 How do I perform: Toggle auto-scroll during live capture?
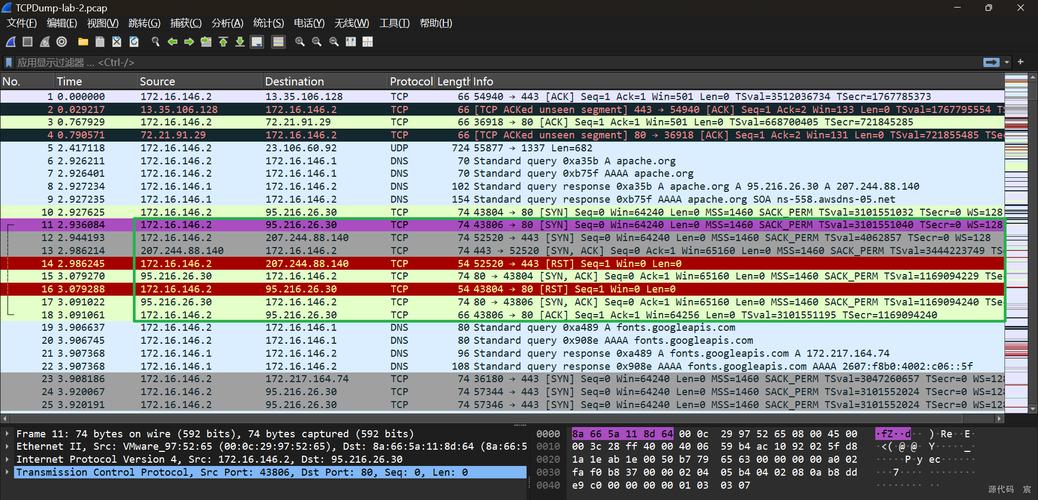coord(257,42)
